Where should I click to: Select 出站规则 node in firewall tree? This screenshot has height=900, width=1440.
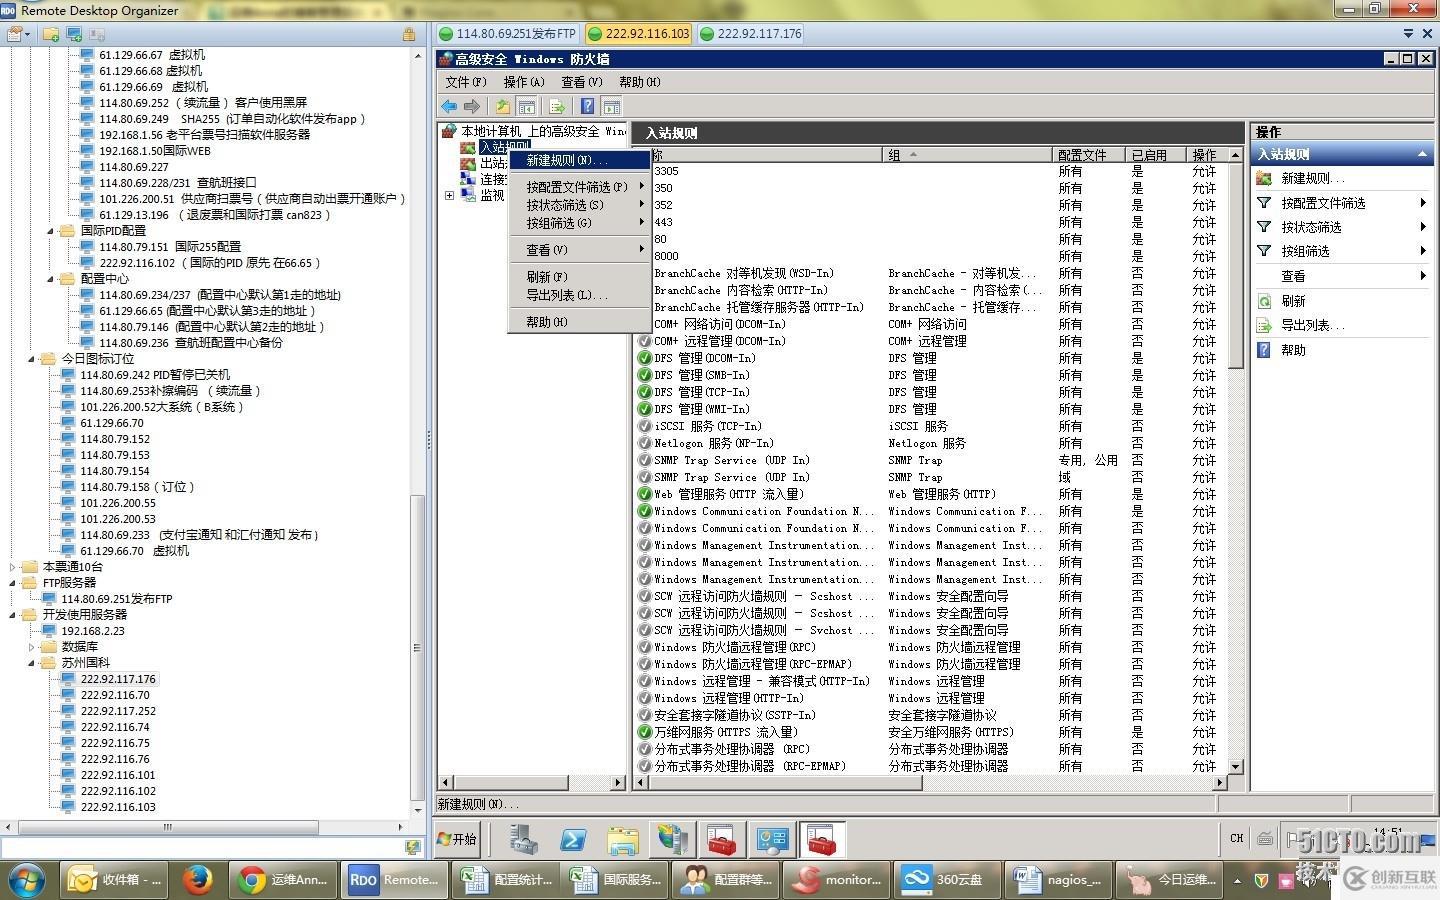(x=493, y=163)
